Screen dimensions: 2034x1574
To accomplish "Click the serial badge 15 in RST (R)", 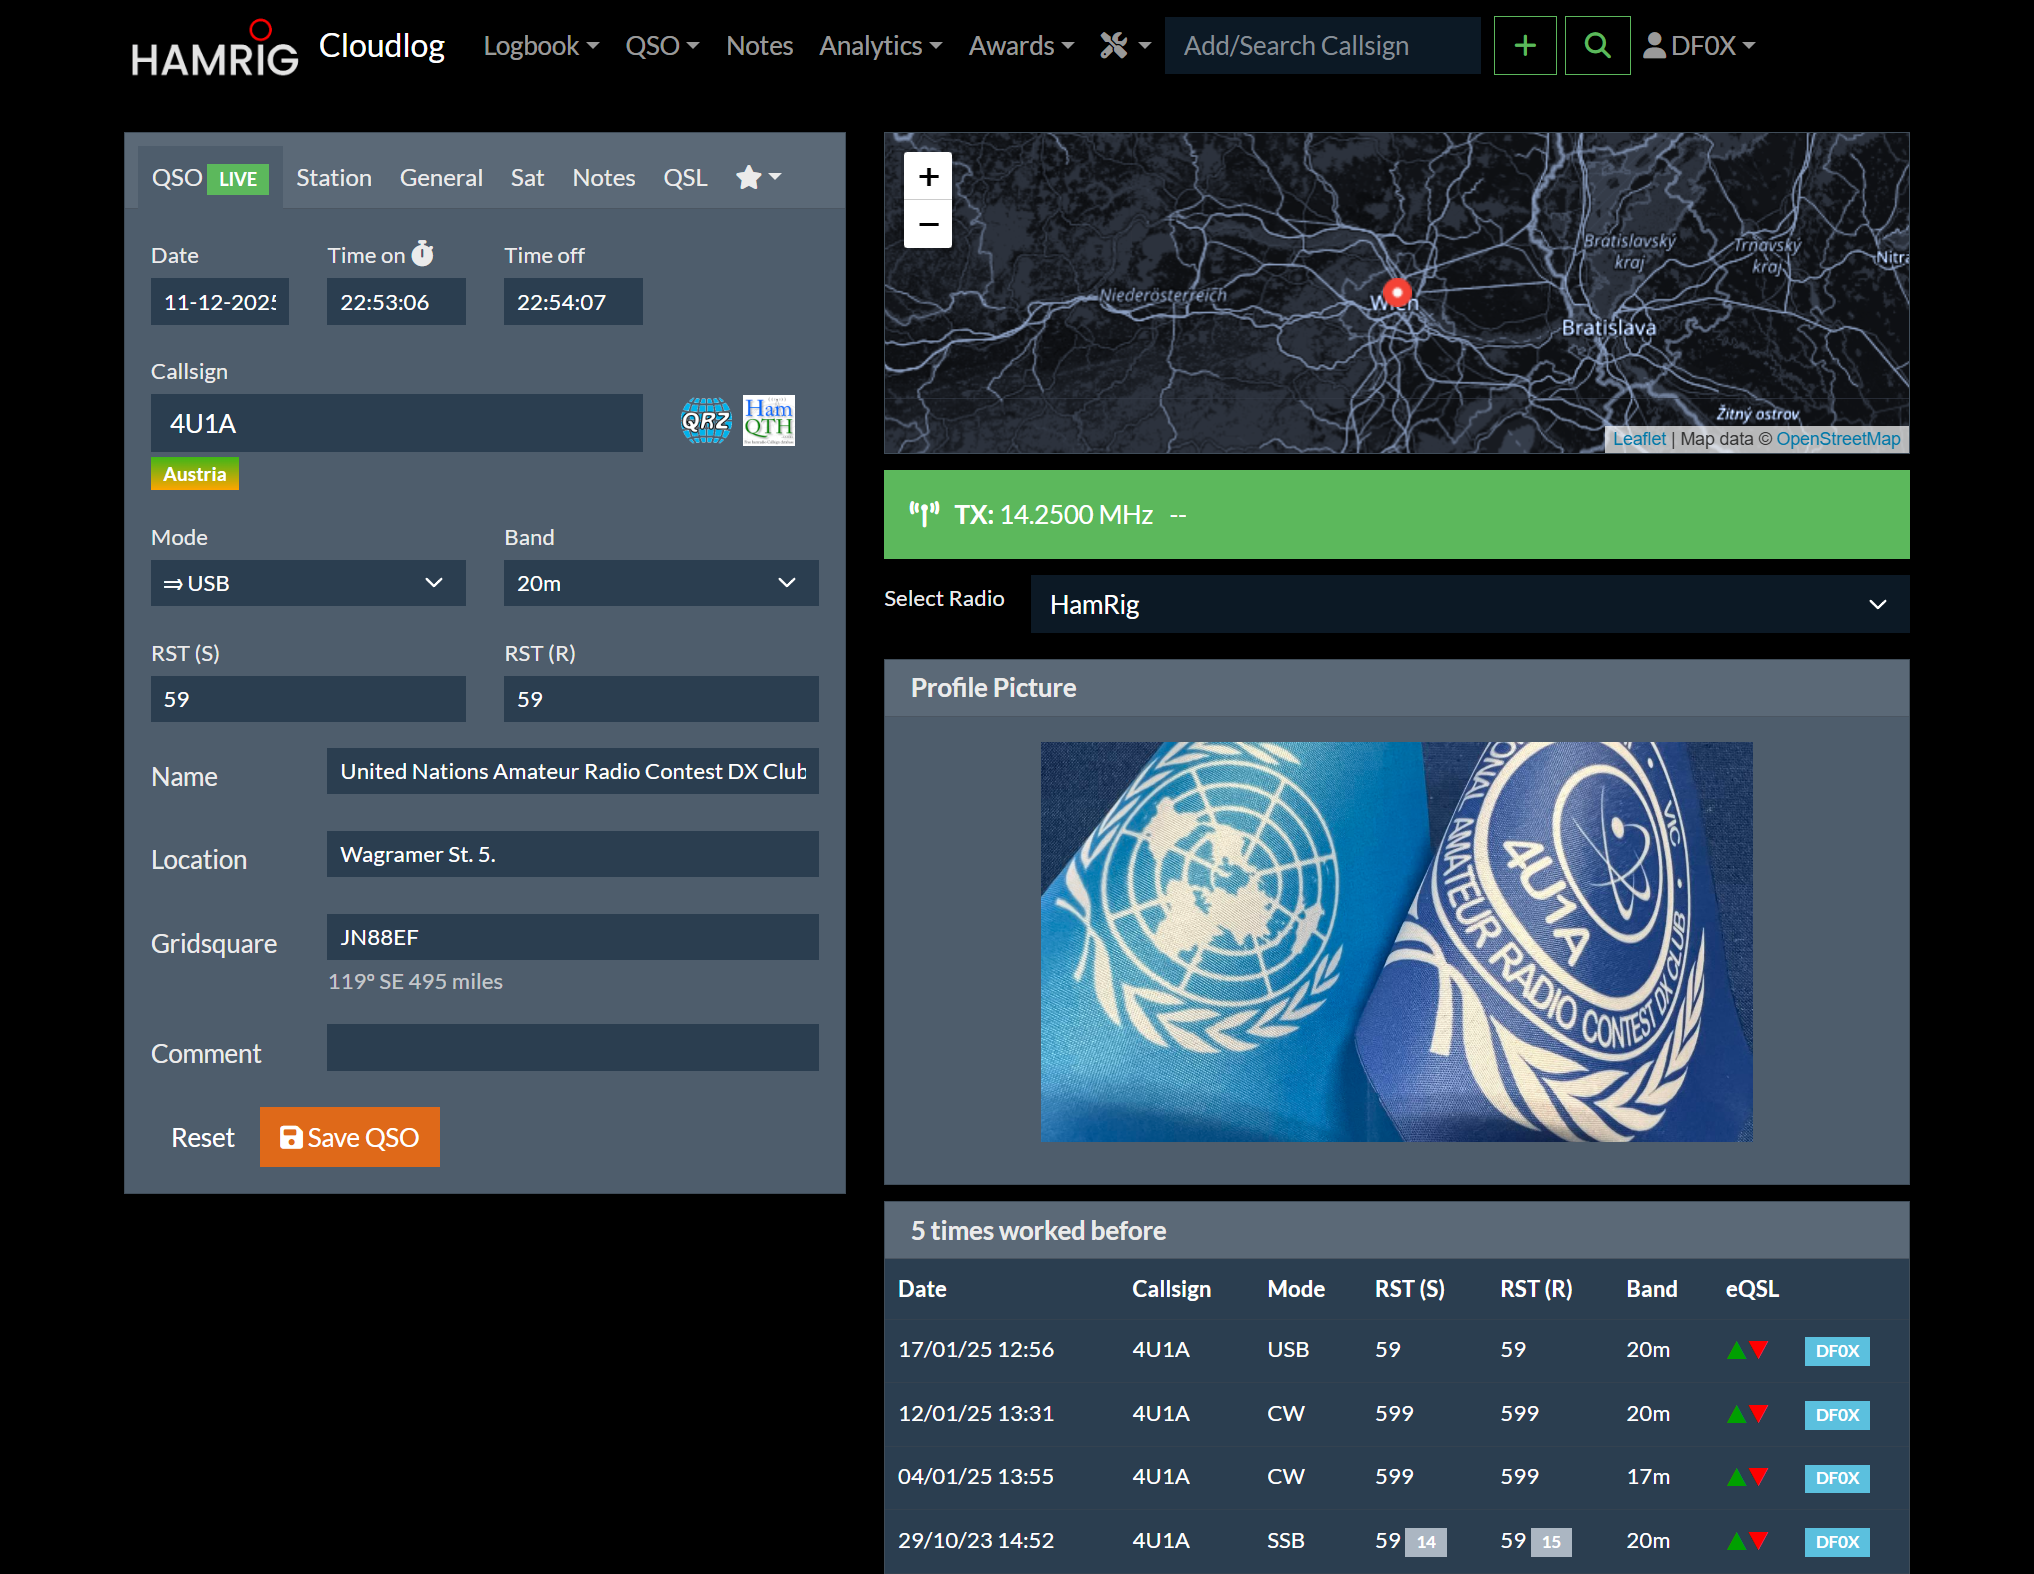I will click(1551, 1542).
